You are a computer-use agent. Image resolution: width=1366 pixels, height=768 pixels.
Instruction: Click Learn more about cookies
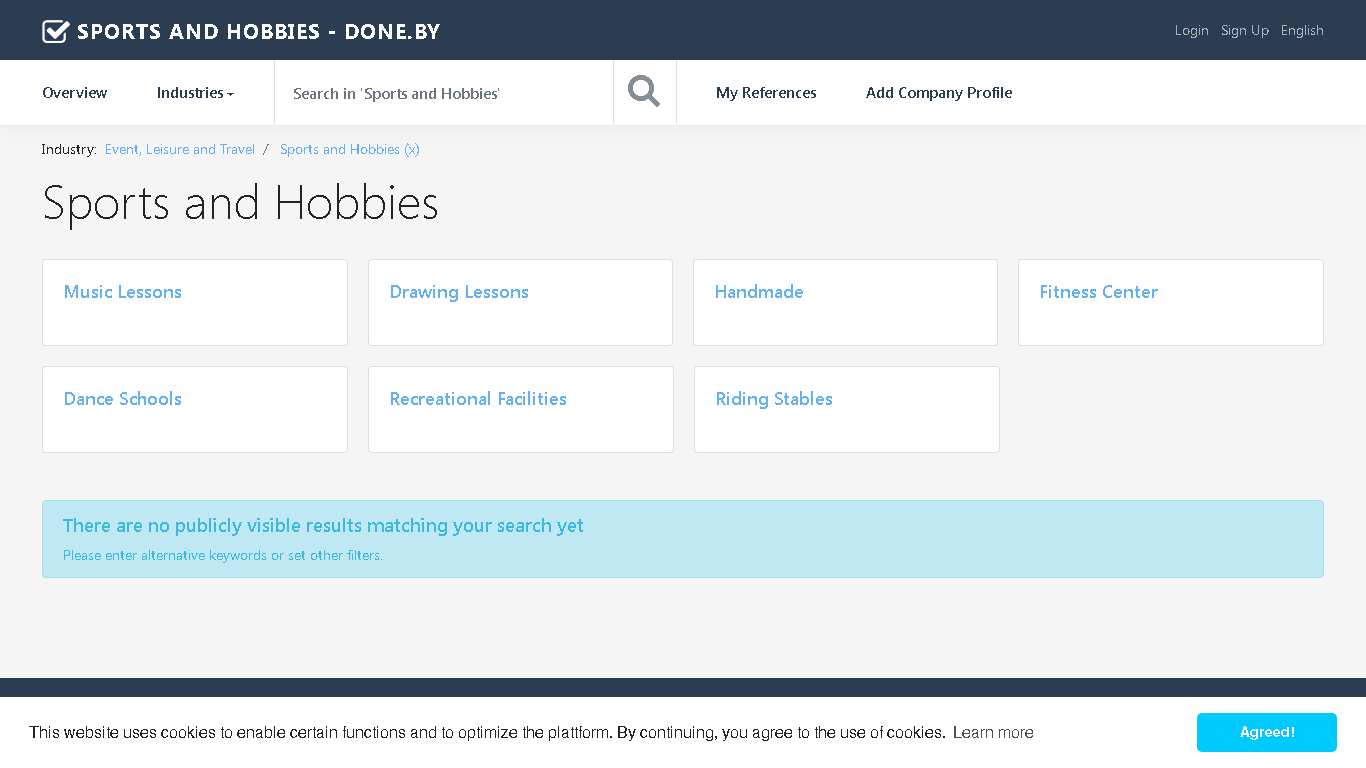point(993,733)
